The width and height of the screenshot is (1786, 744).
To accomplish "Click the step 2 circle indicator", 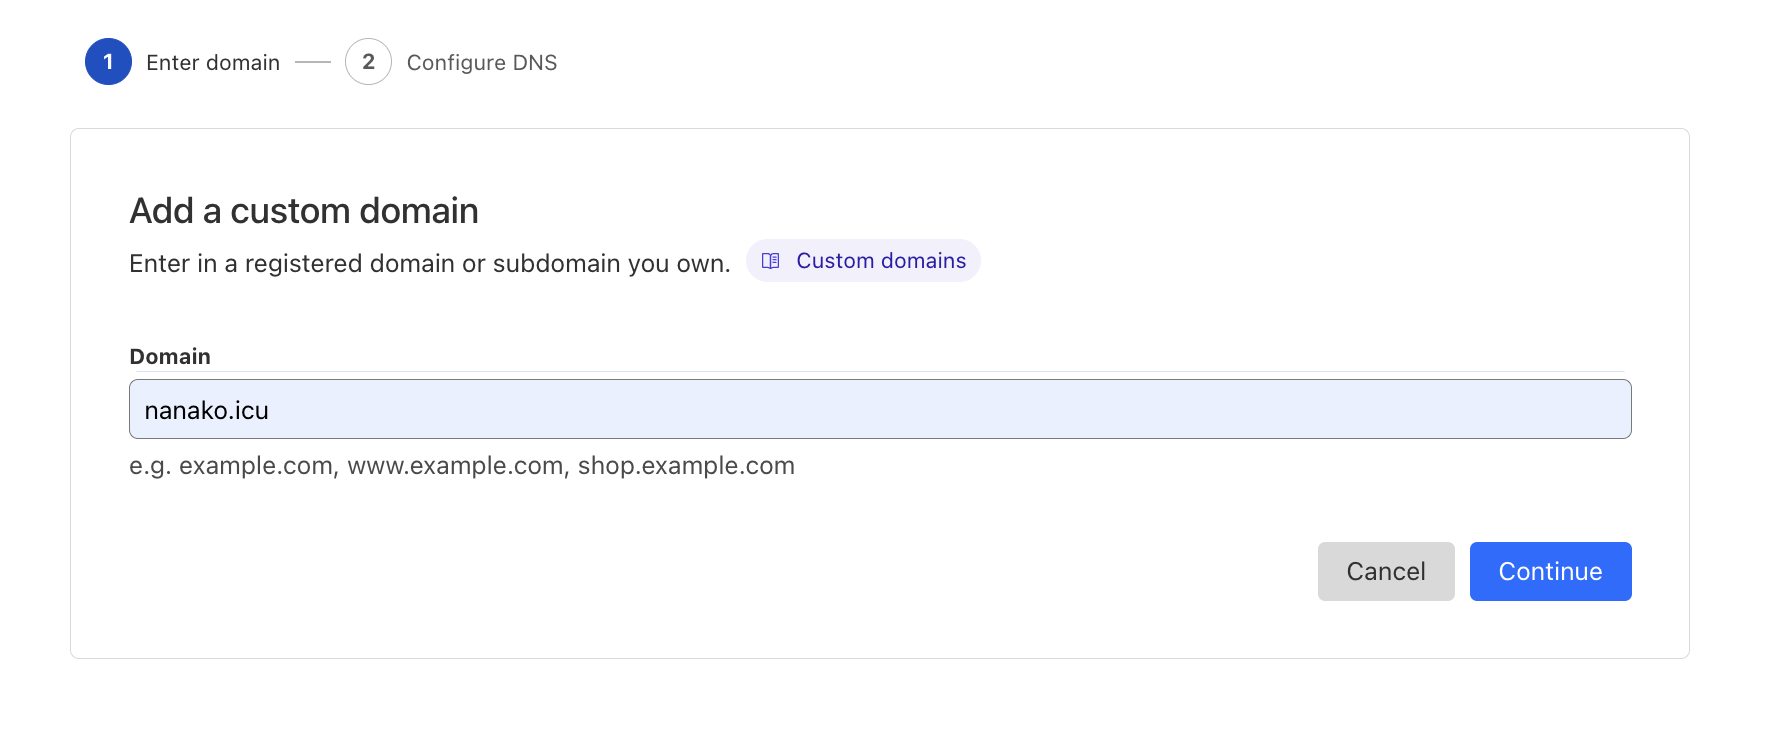I will 368,62.
